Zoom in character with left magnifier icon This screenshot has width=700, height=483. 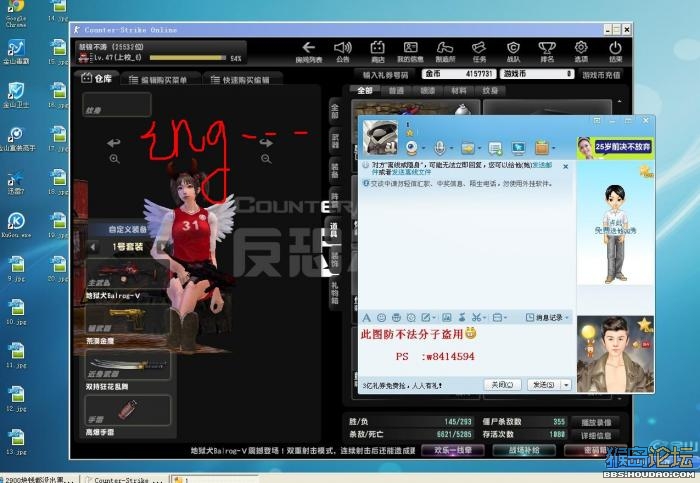(114, 158)
